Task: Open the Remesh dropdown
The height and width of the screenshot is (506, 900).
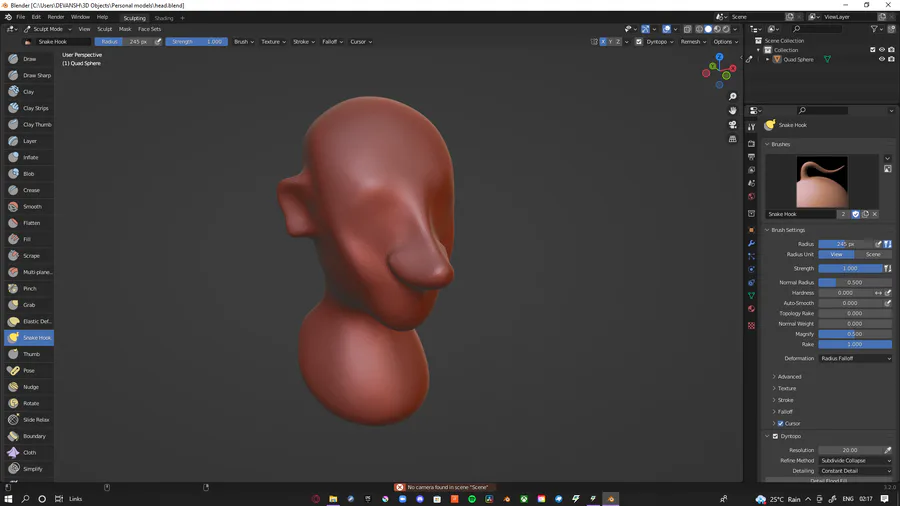Action: (693, 42)
